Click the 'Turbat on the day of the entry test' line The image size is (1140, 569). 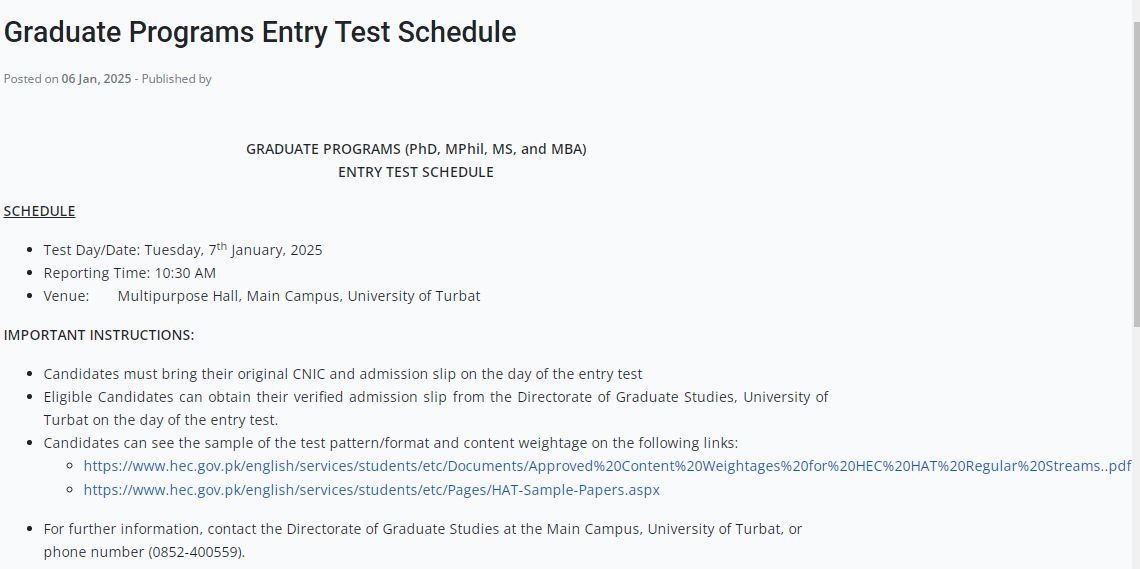161,420
